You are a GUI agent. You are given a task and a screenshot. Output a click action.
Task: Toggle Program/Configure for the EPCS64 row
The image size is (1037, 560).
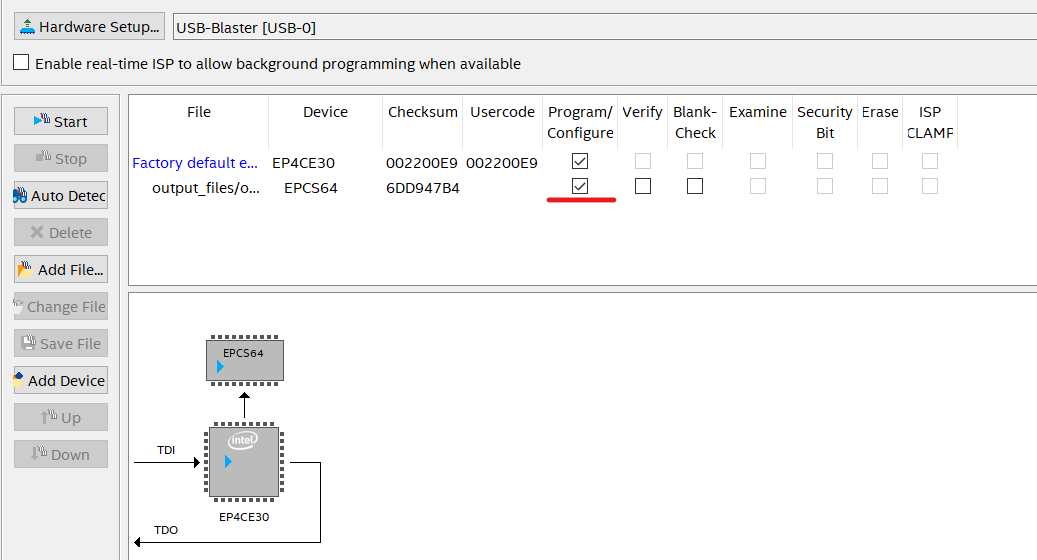580,186
